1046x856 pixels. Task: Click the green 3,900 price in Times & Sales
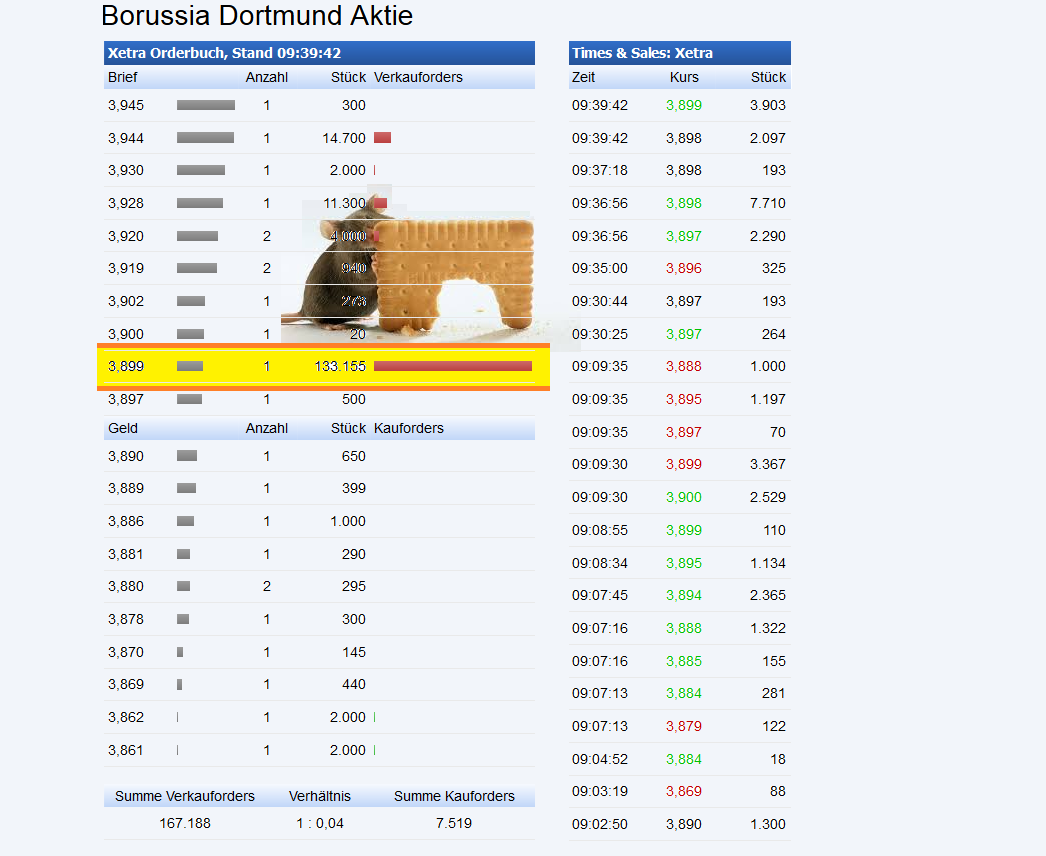coord(684,498)
